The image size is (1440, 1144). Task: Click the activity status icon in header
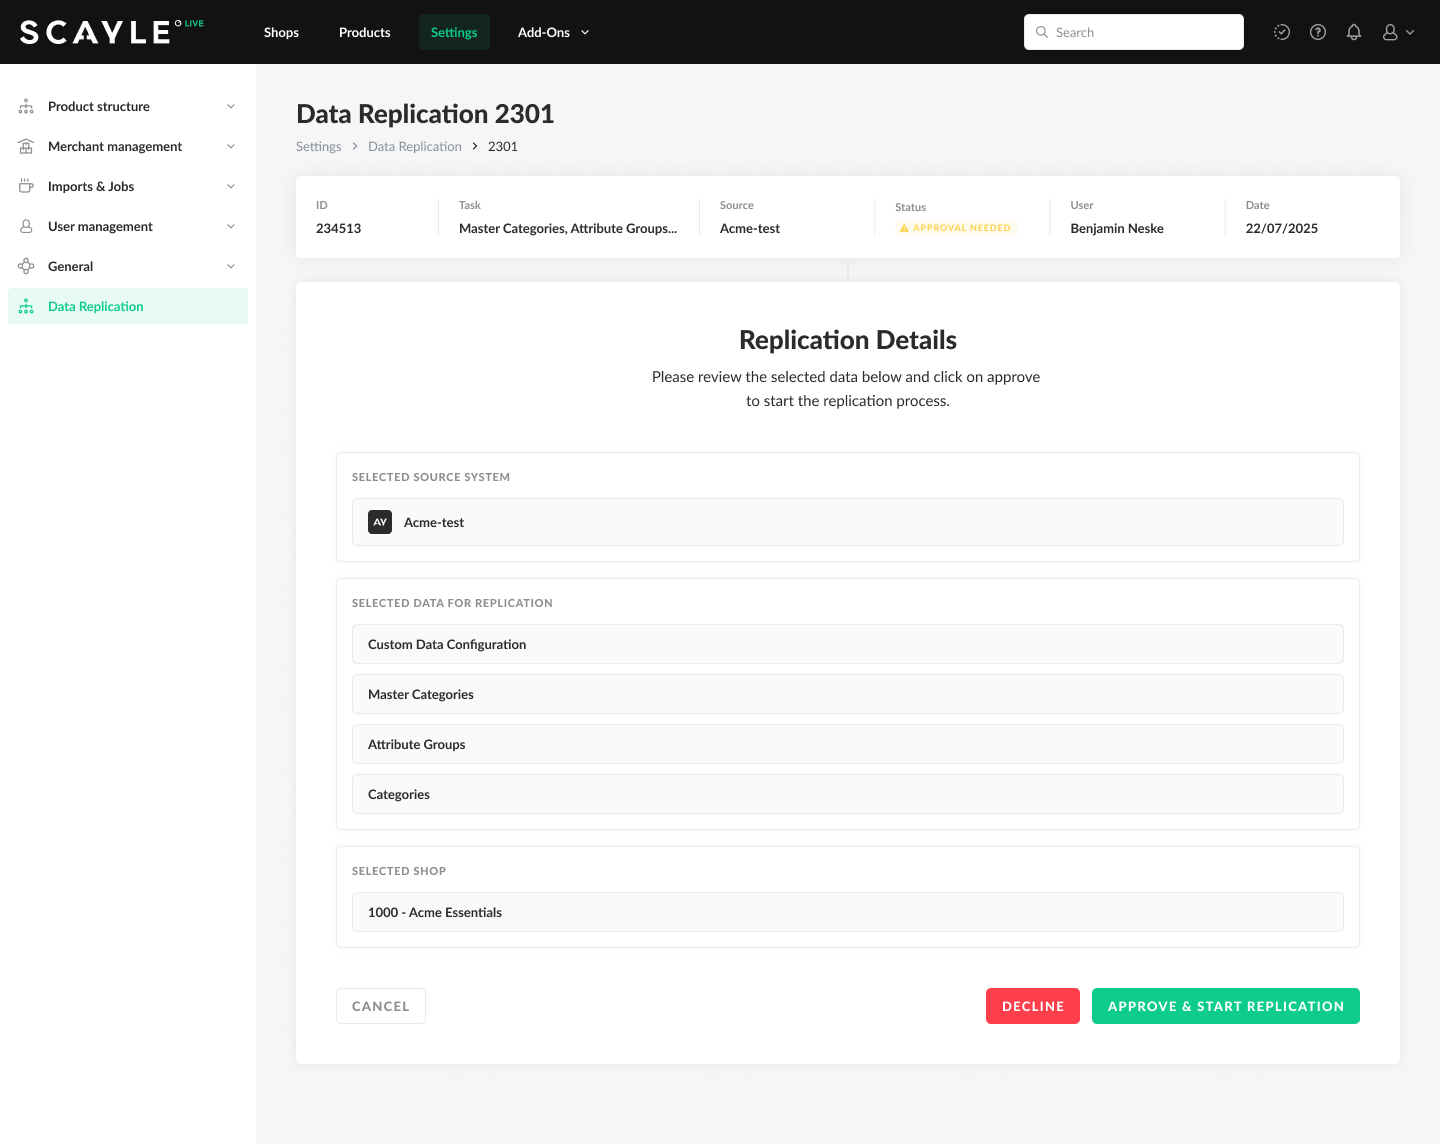1281,32
